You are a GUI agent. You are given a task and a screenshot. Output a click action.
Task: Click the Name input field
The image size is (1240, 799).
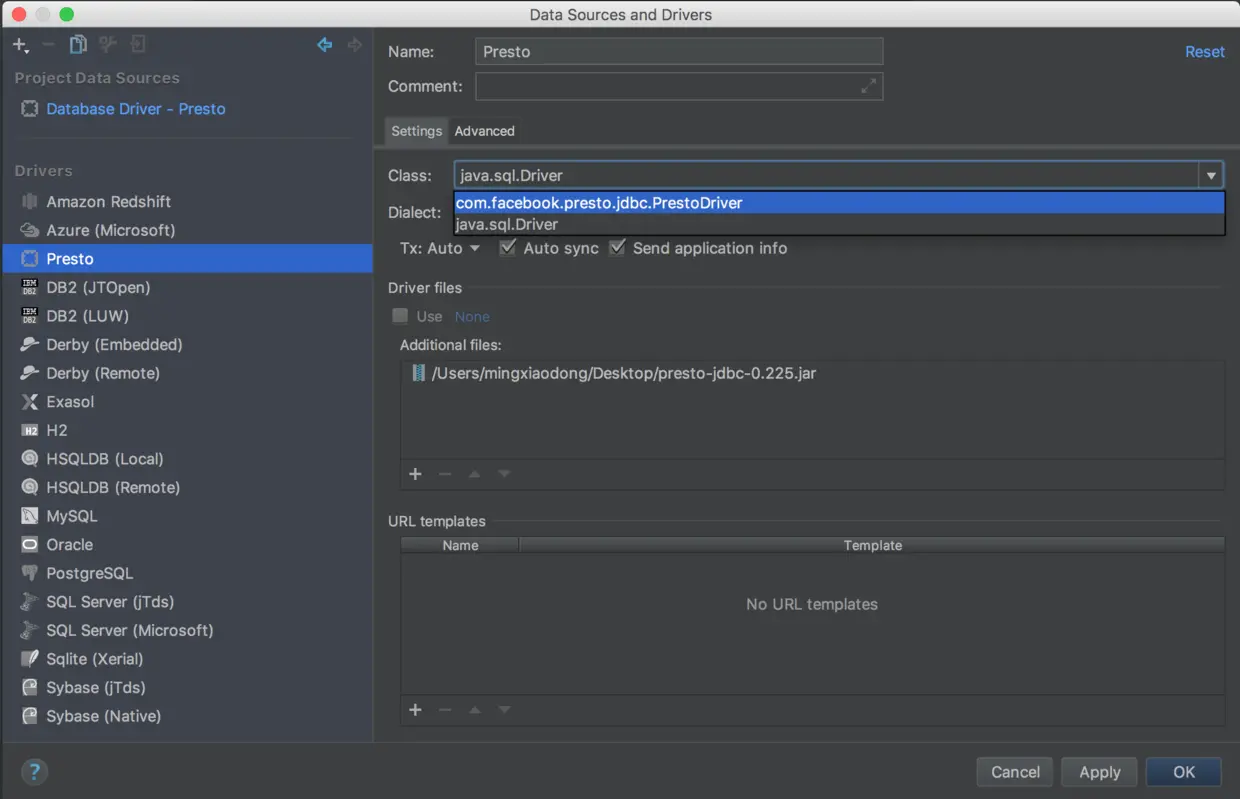[x=679, y=52]
